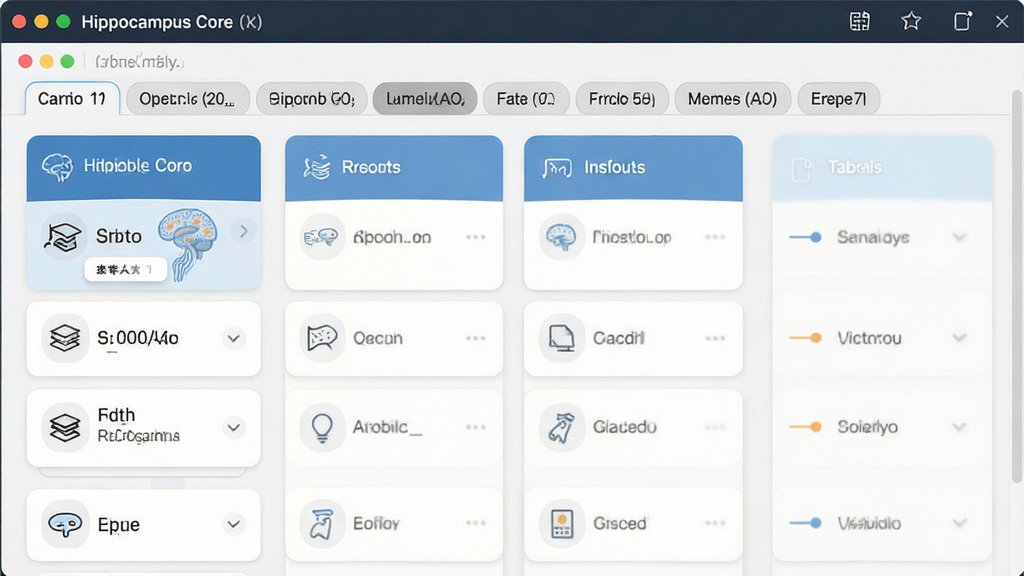Click the icon beside Eofloy

click(322, 523)
